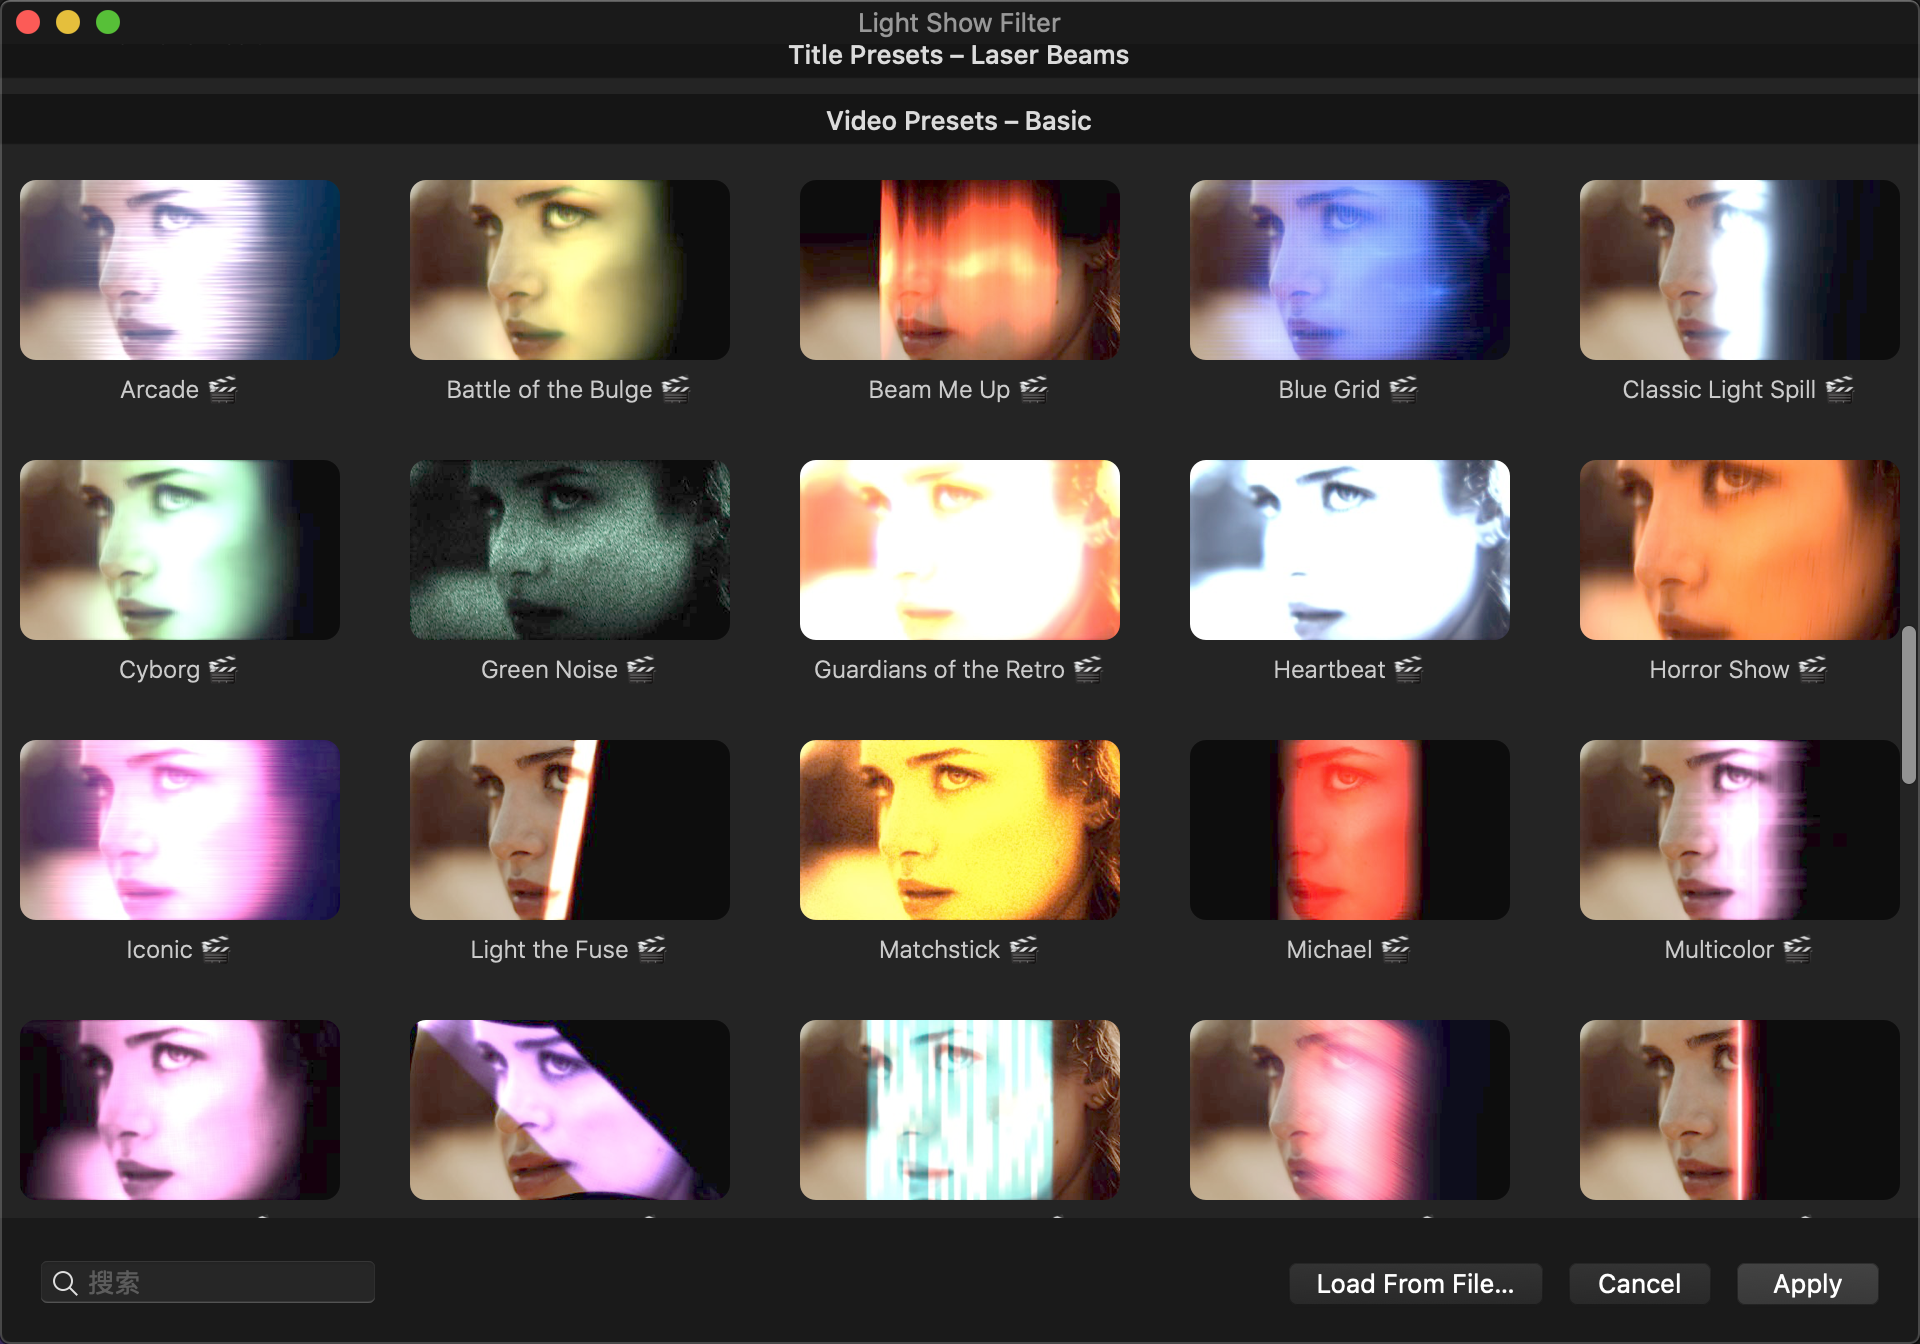1920x1344 pixels.
Task: Select the Light the Fuse preset thumbnail
Action: coord(570,830)
